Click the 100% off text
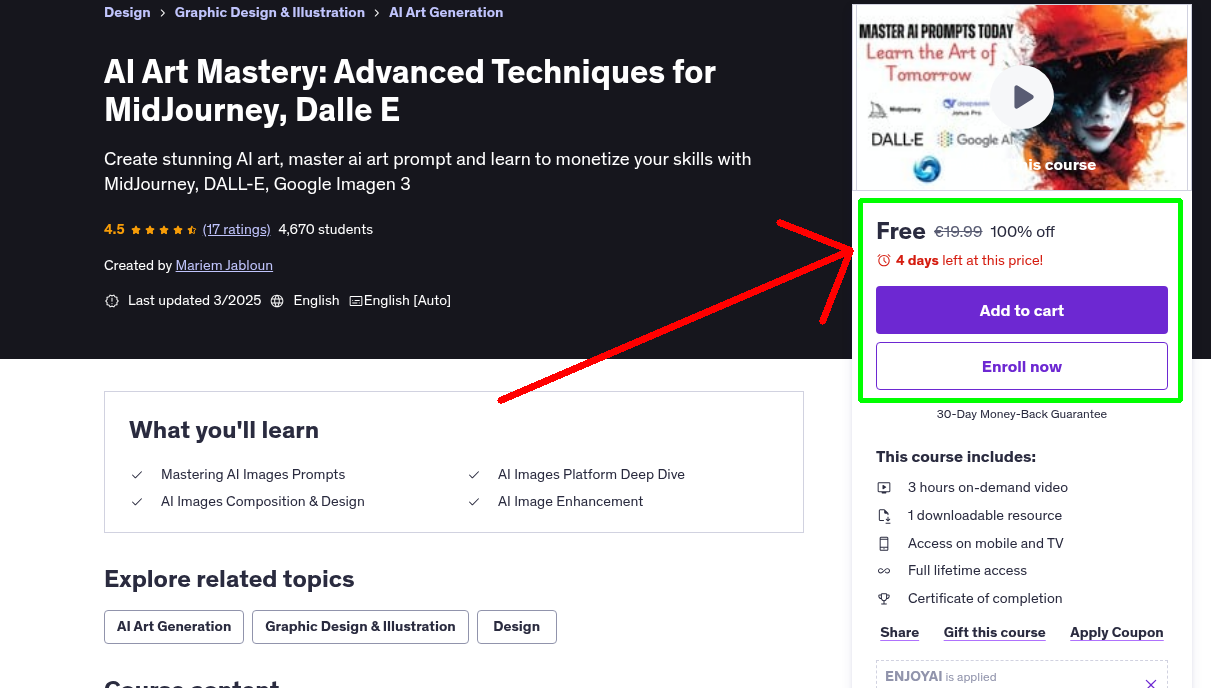 (x=1023, y=232)
